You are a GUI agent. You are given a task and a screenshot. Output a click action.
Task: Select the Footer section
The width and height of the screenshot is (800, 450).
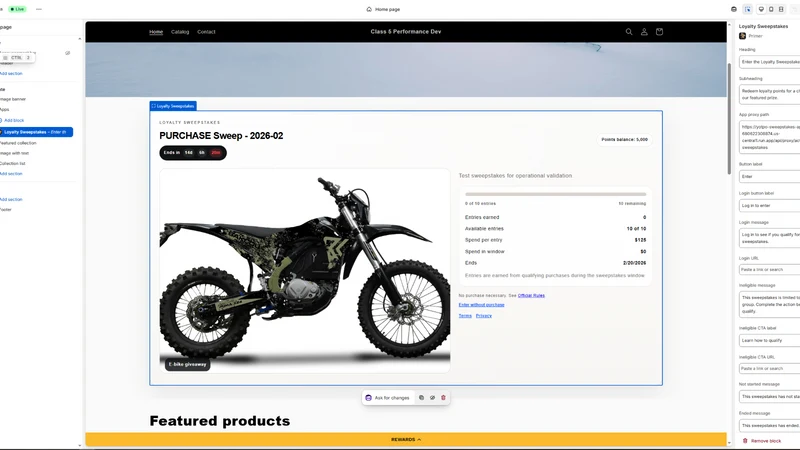point(6,209)
